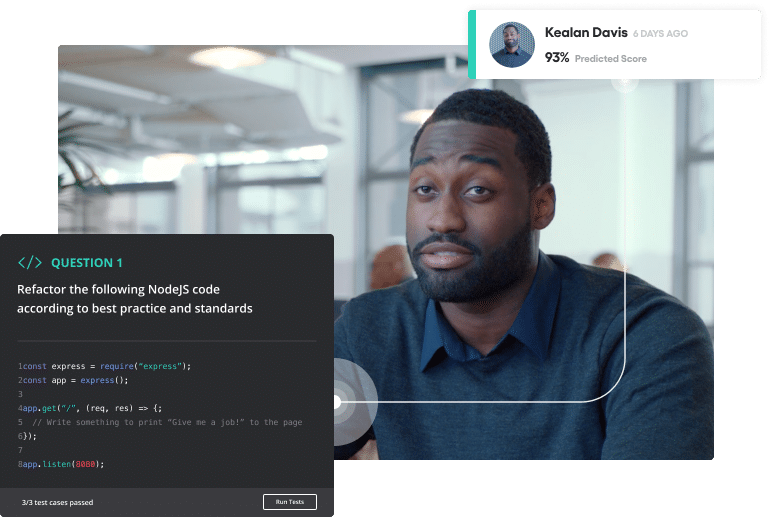Open Kealan Davis profile avatar
The height and width of the screenshot is (517, 771).
[x=512, y=45]
